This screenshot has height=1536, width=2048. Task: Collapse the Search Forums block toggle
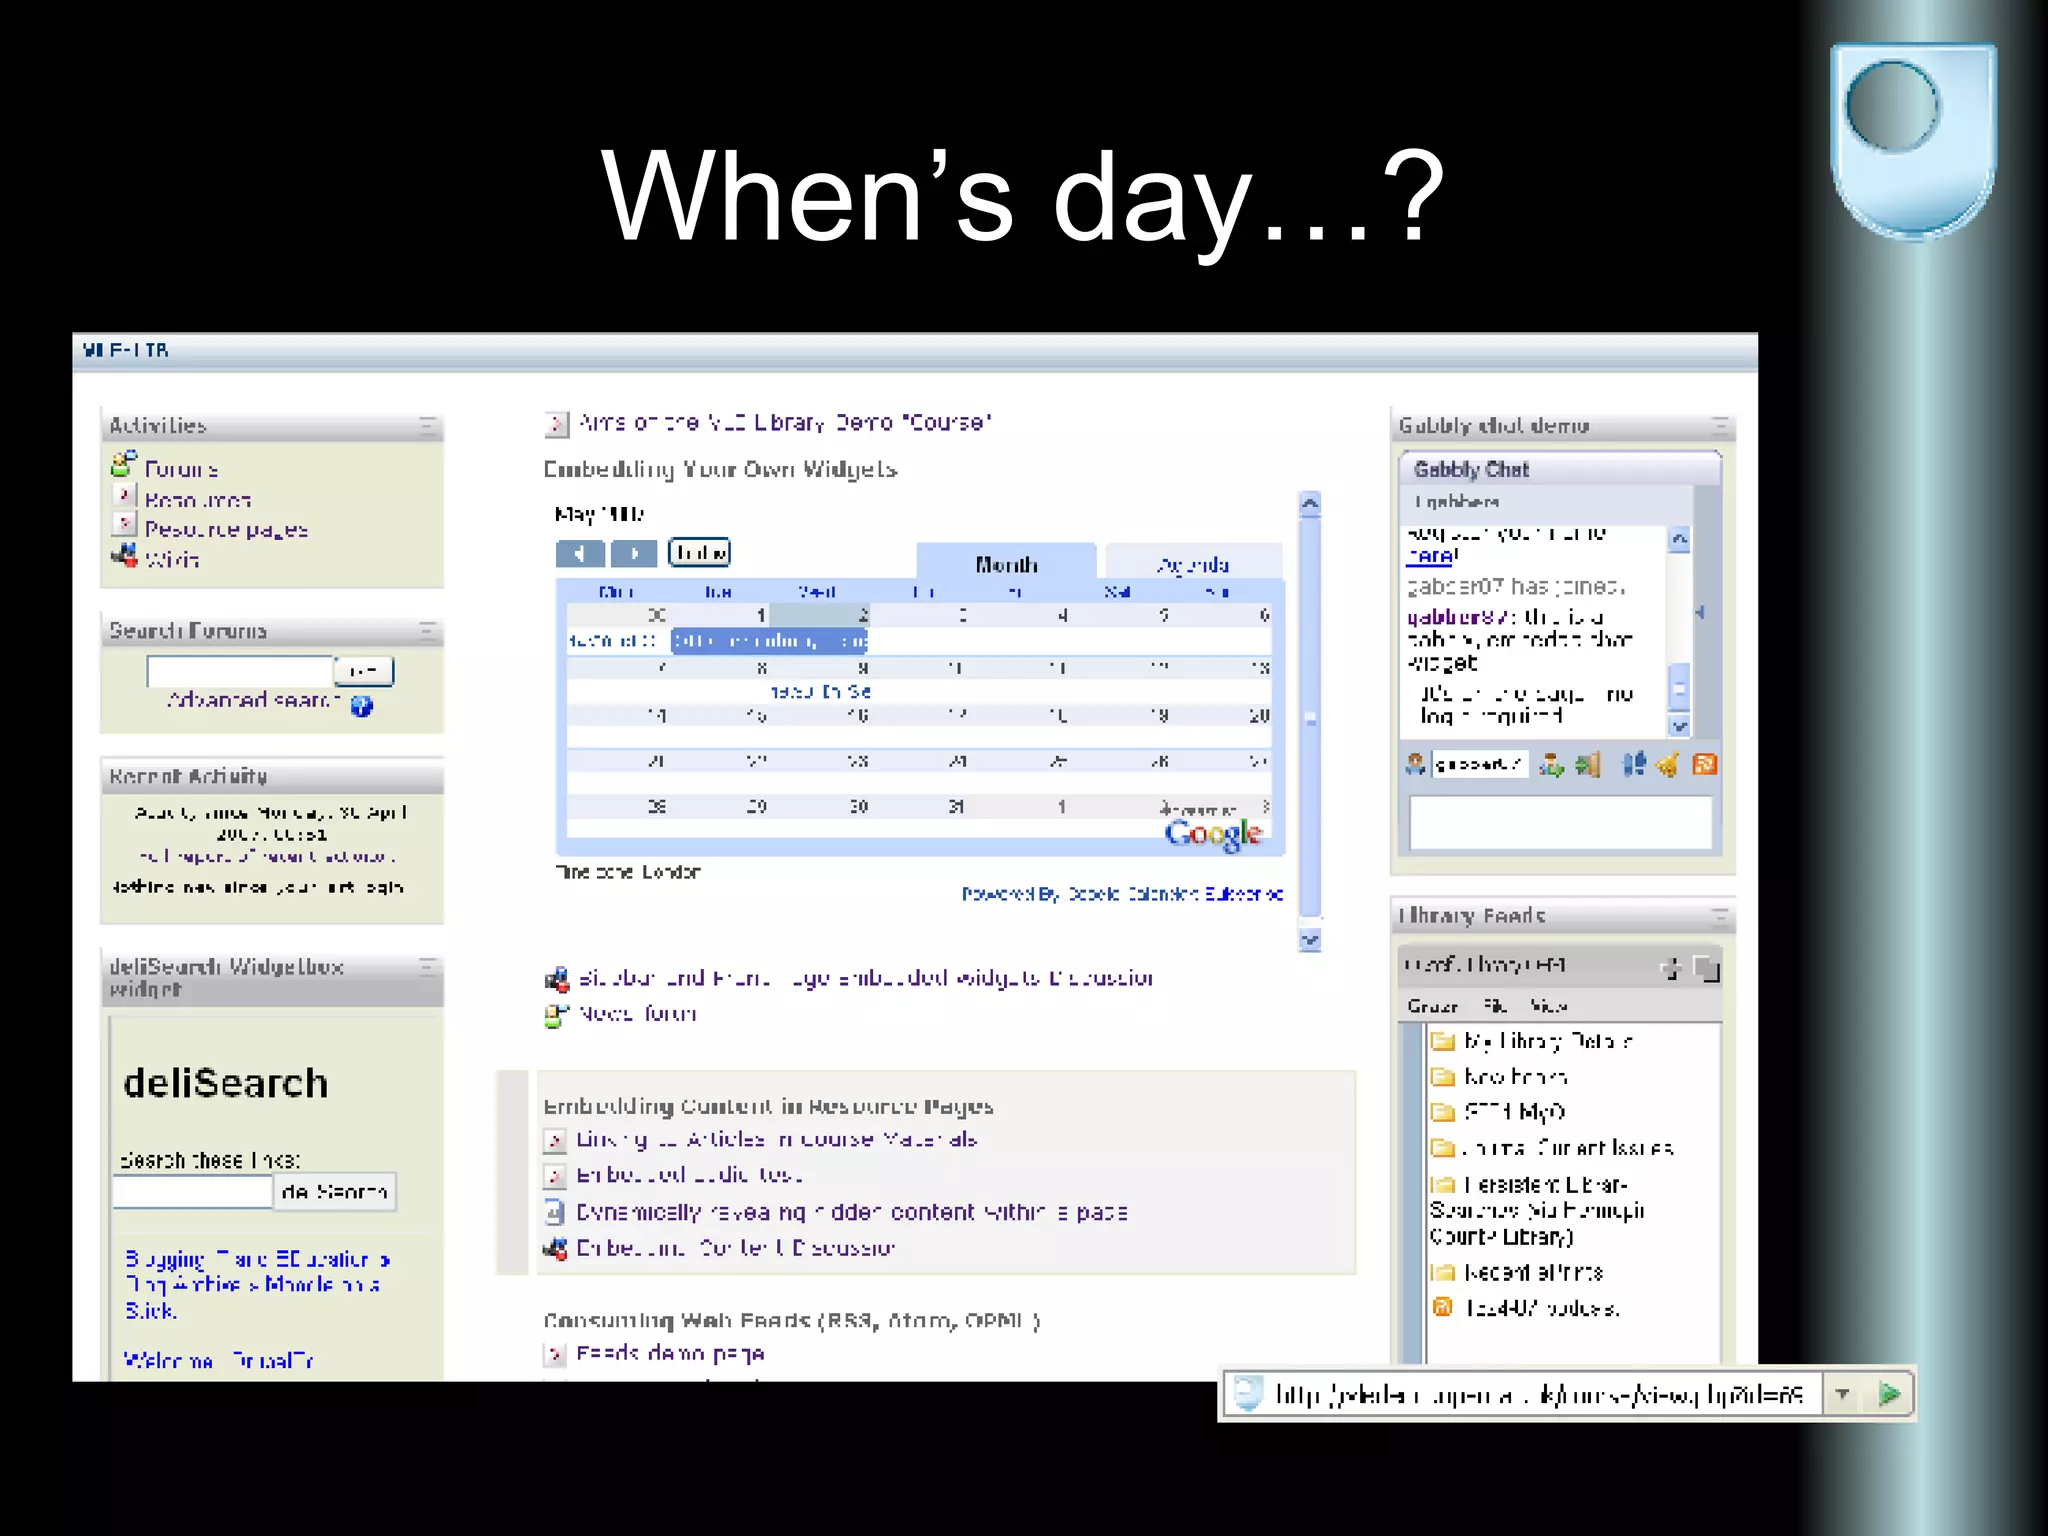pyautogui.click(x=427, y=631)
